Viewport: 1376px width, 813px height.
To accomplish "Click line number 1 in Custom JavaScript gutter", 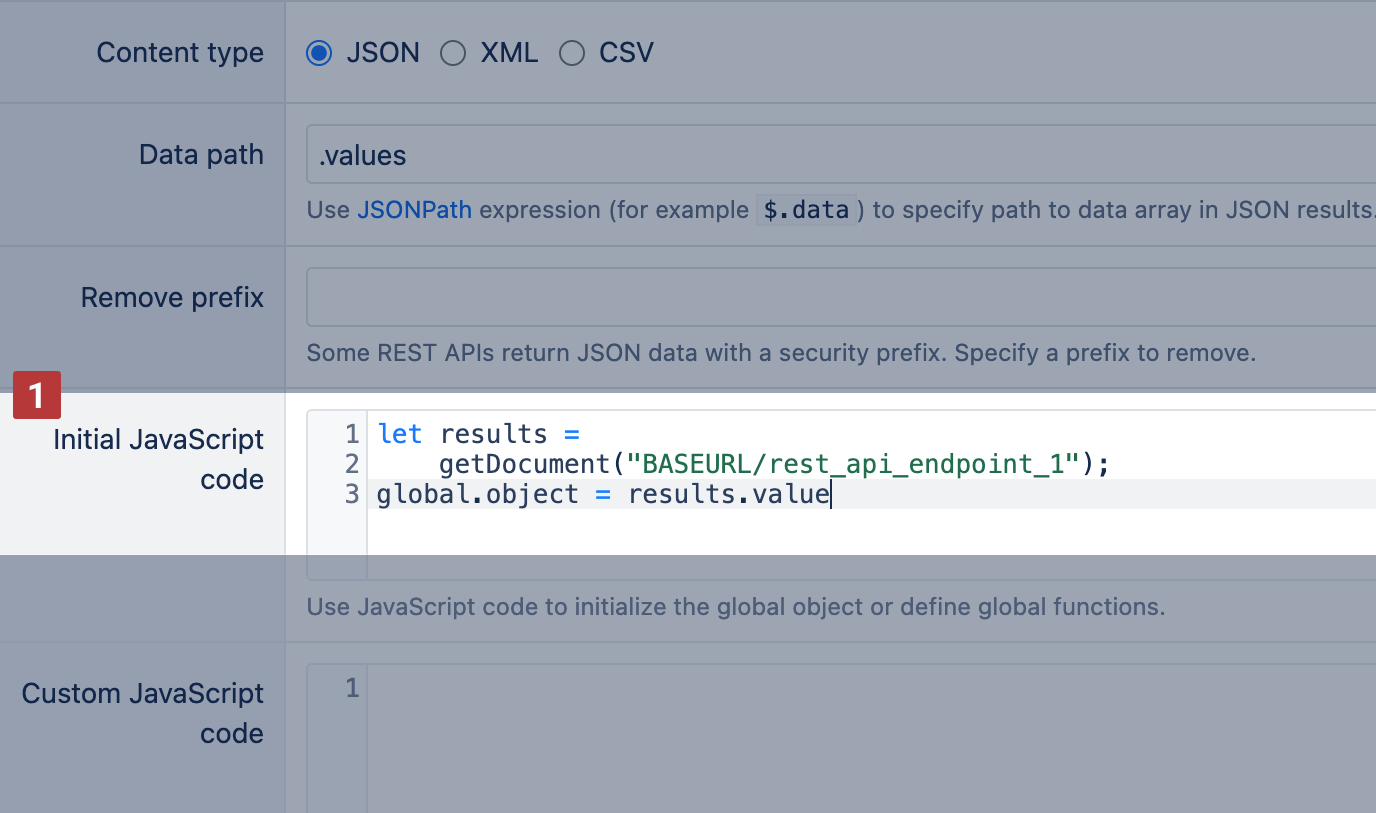I will (x=351, y=688).
